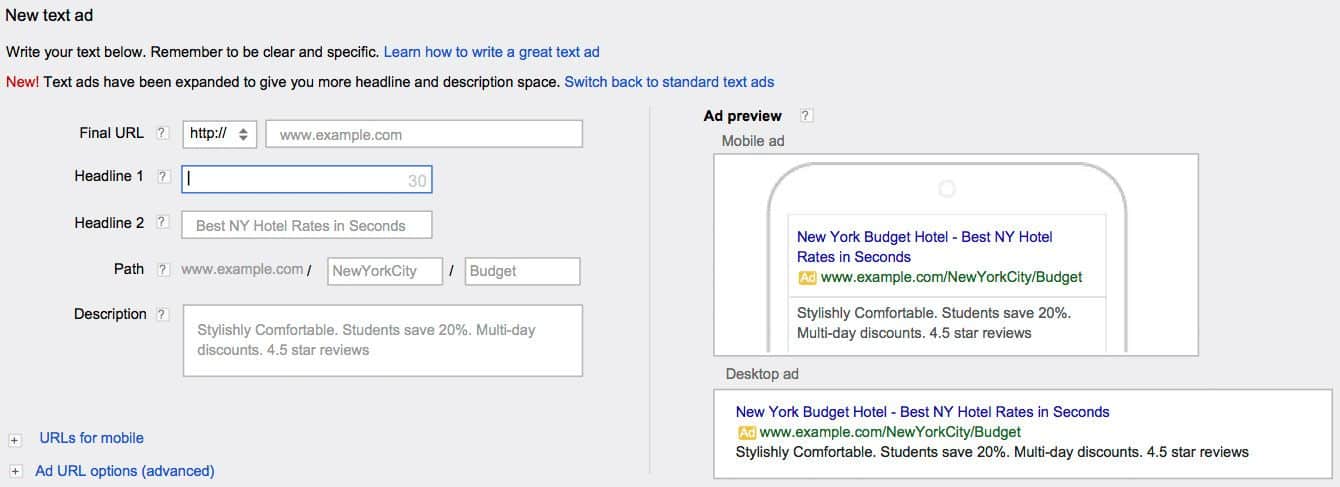1340x487 pixels.
Task: Expand Ad URL options (advanced) section
Action: click(15, 471)
